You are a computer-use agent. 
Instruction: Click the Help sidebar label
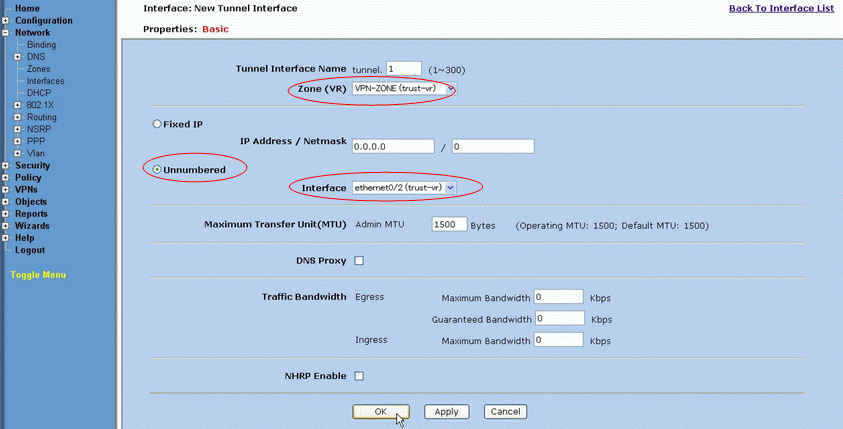click(x=25, y=238)
